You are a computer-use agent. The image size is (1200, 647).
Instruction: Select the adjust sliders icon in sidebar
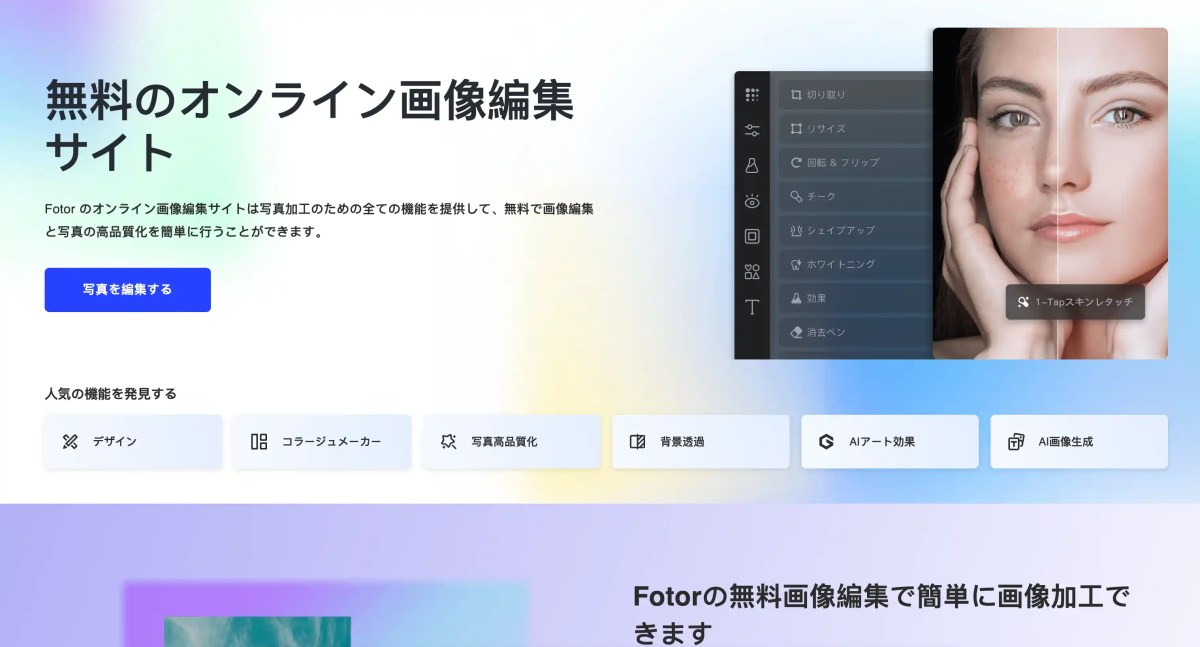click(x=752, y=130)
